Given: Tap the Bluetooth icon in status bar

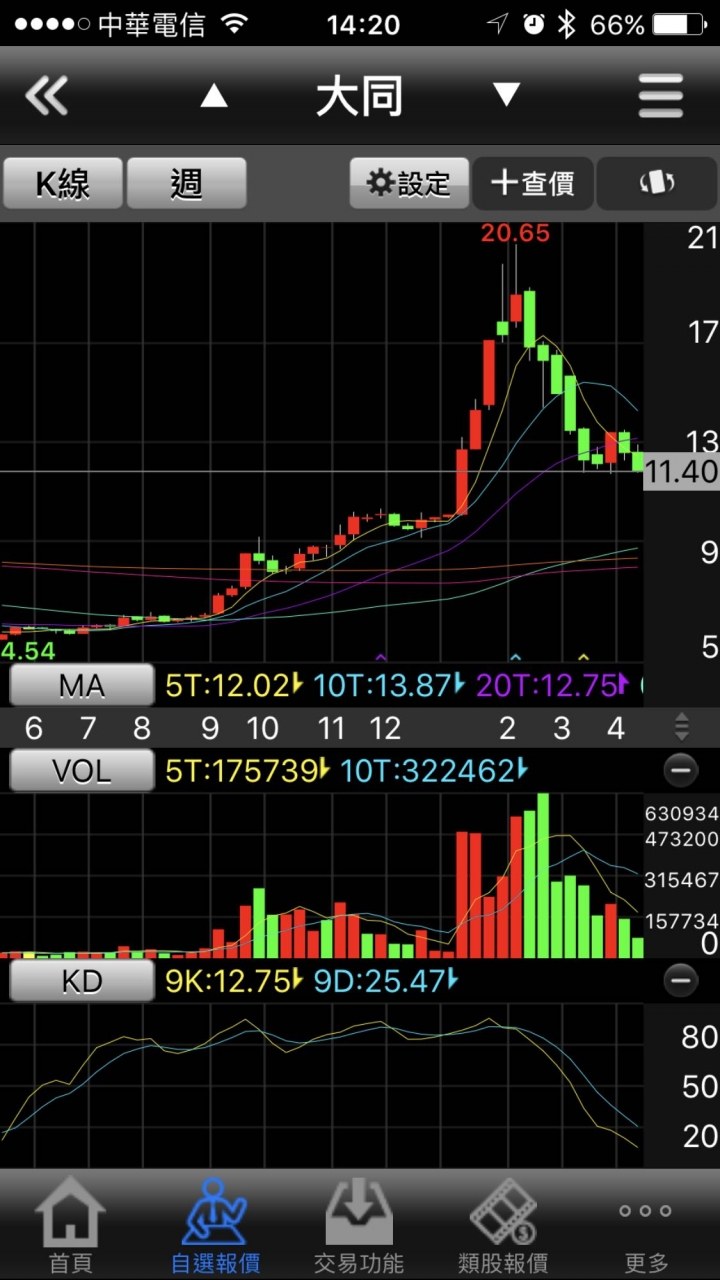Looking at the screenshot, I should tap(567, 24).
